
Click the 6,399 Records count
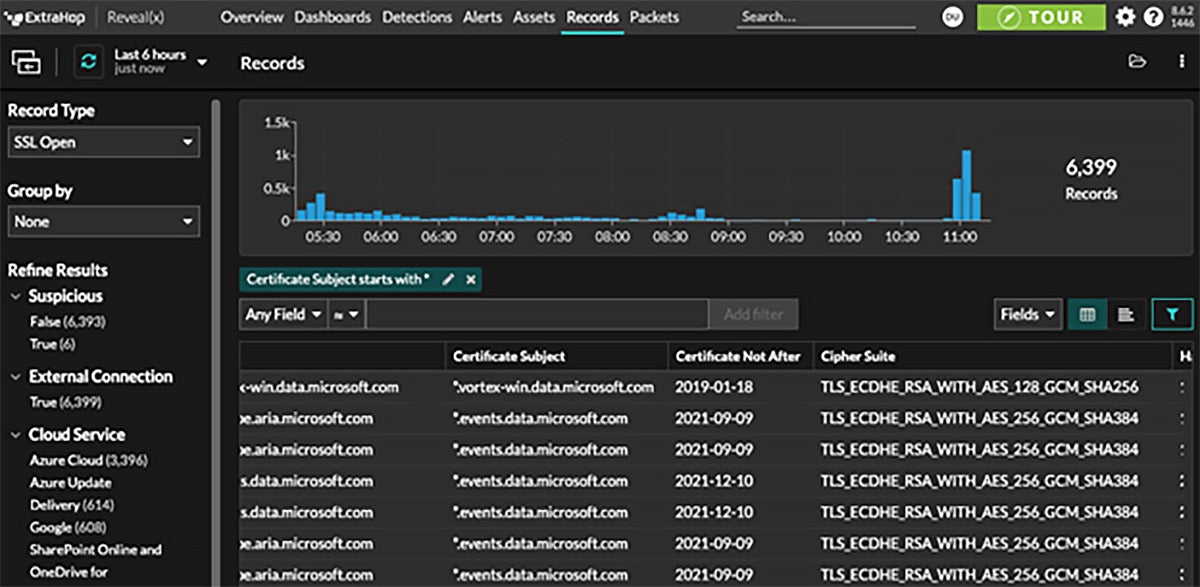tap(1091, 179)
